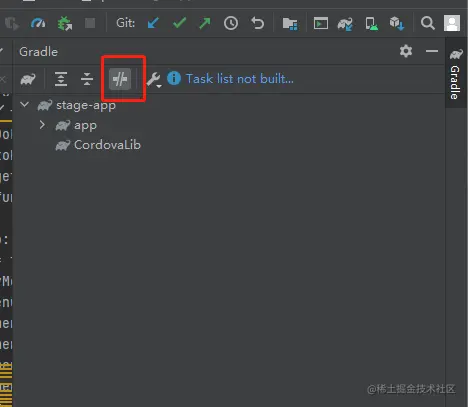This screenshot has width=468, height=407.
Task: Click the Git label in top toolbar
Action: click(125, 23)
